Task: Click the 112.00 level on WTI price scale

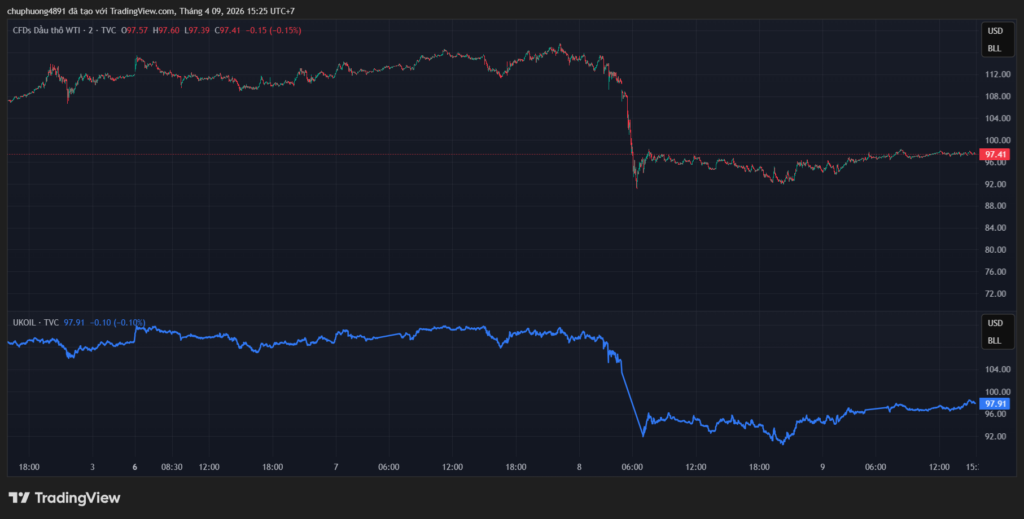Action: [994, 75]
